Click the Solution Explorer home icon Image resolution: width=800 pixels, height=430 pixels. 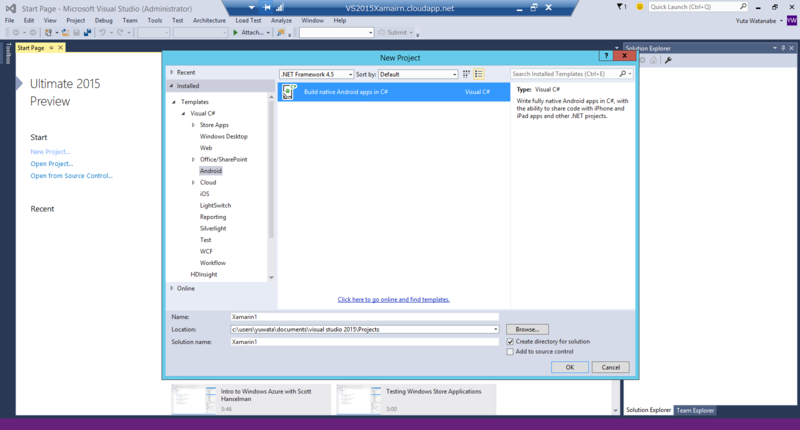click(653, 60)
